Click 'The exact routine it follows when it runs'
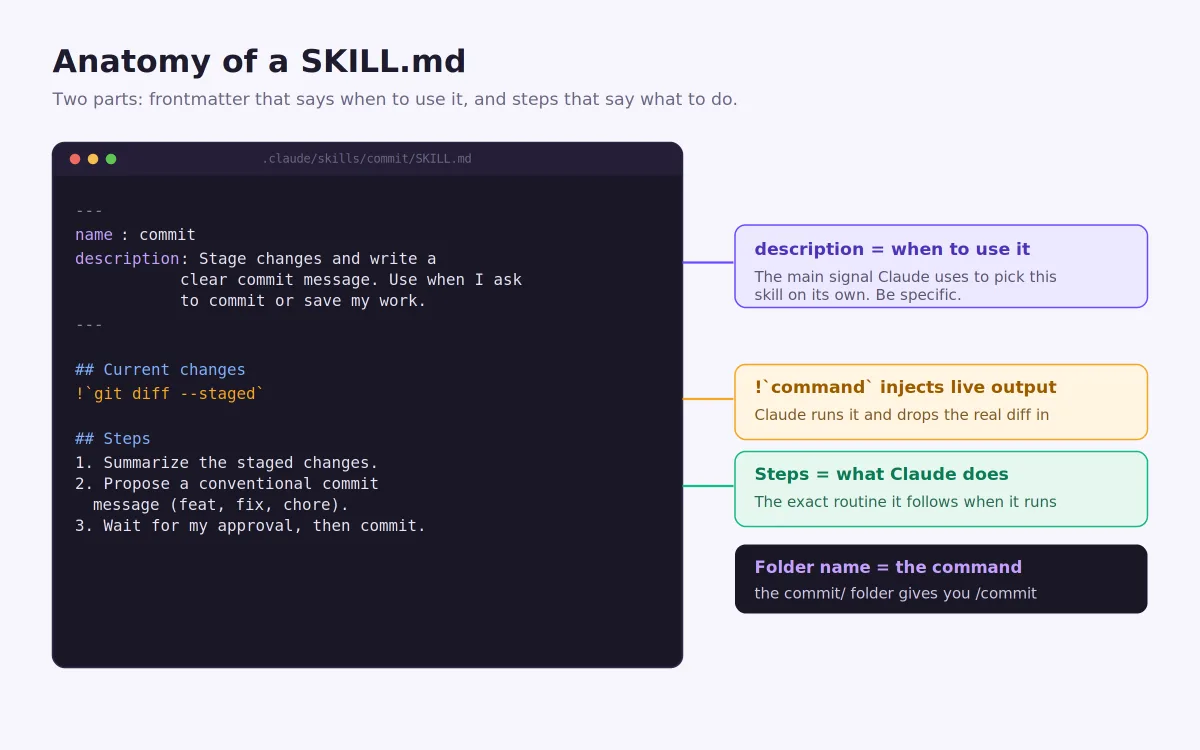 tap(906, 502)
